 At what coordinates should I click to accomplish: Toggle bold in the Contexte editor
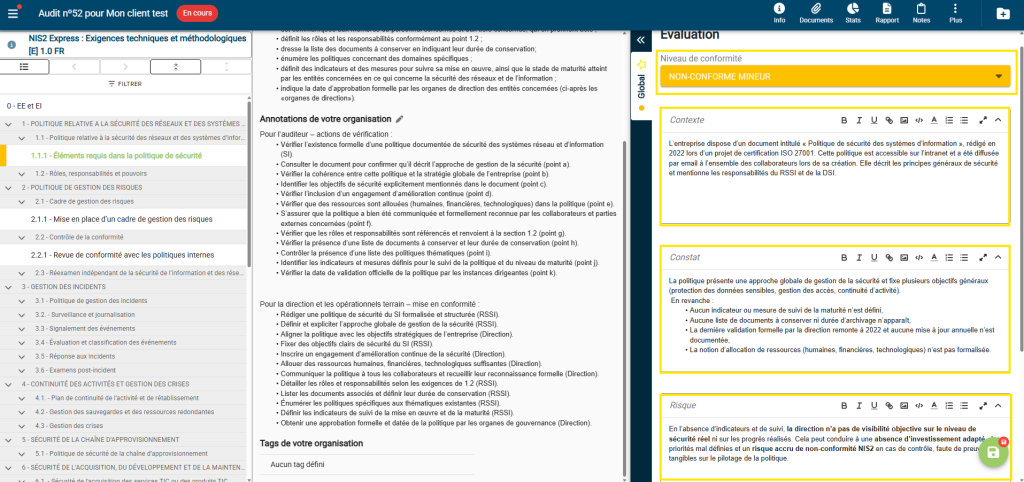pos(845,120)
